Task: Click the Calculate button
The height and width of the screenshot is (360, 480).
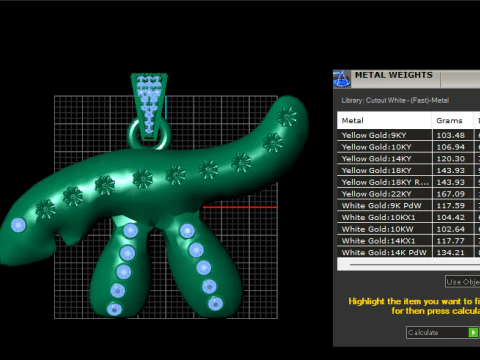Action: coord(443,332)
